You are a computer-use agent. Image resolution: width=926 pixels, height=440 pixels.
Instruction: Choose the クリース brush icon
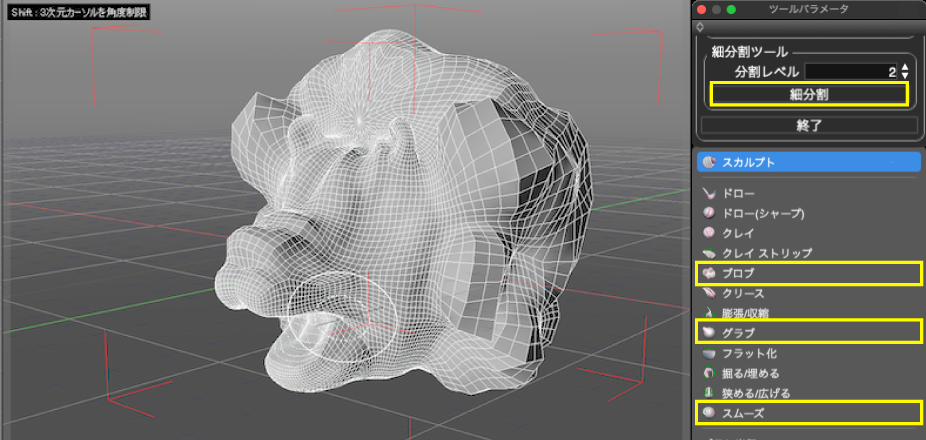[708, 293]
